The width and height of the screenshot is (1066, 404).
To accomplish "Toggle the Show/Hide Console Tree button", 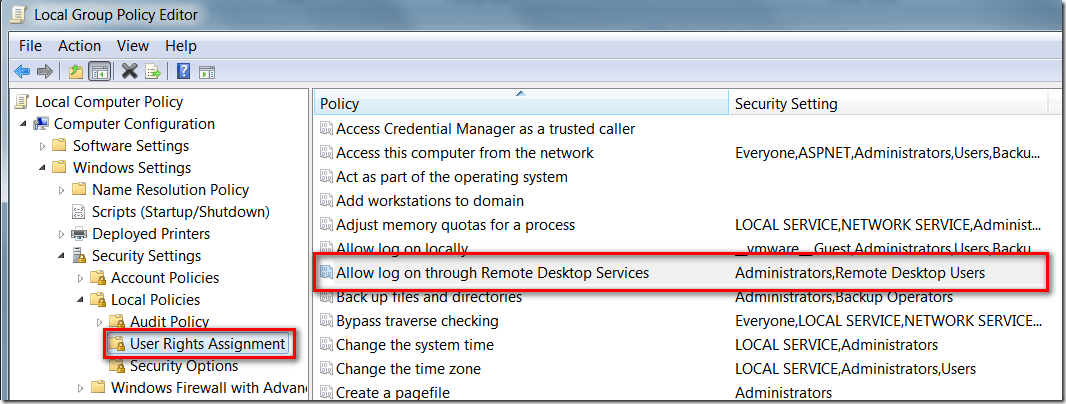I will point(99,71).
